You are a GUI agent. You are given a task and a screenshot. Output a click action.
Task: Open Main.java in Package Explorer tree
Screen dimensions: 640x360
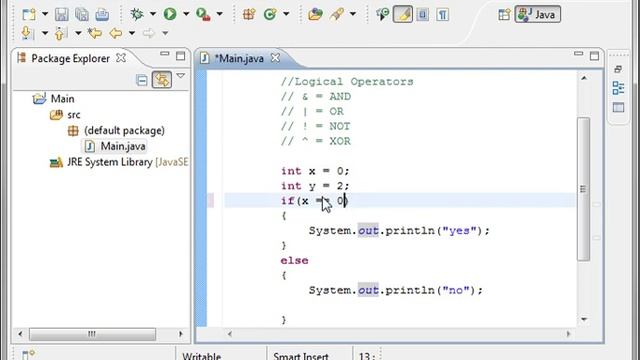(123, 146)
